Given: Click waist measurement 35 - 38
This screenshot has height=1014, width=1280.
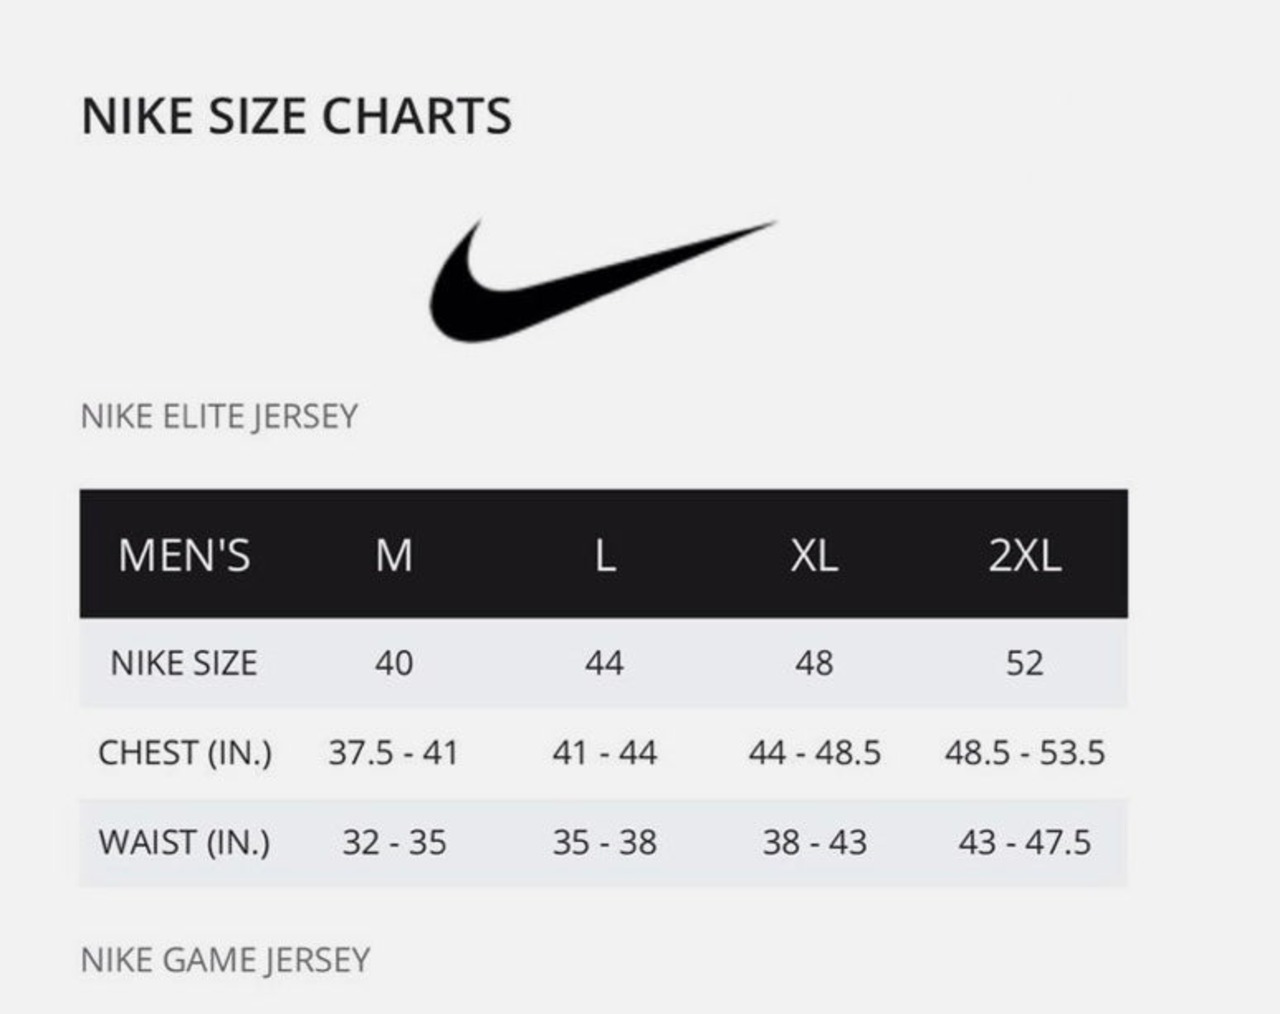Looking at the screenshot, I should click(604, 842).
